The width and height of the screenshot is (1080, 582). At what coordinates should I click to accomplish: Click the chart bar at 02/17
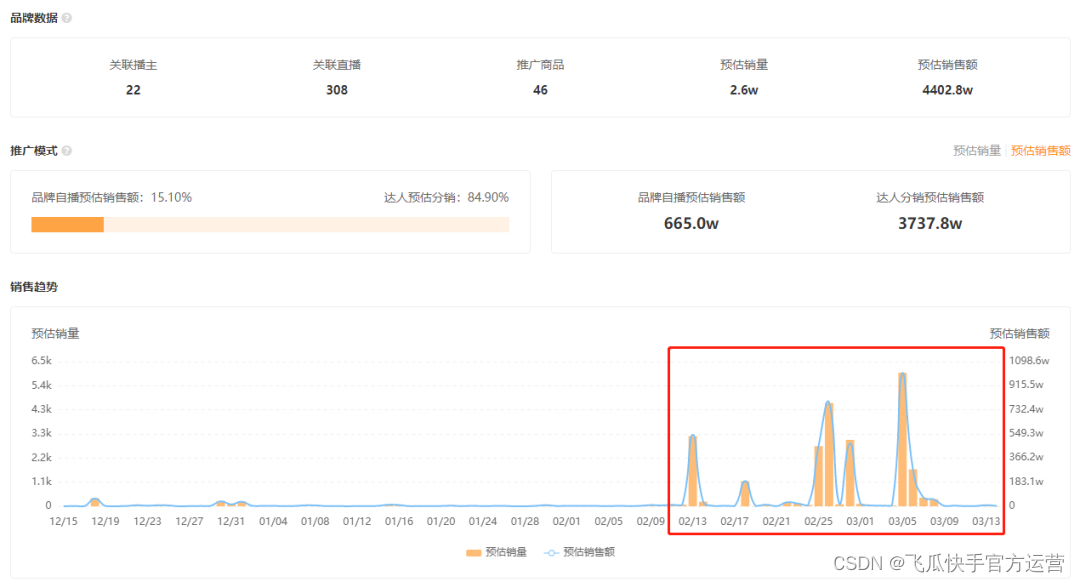coord(745,494)
